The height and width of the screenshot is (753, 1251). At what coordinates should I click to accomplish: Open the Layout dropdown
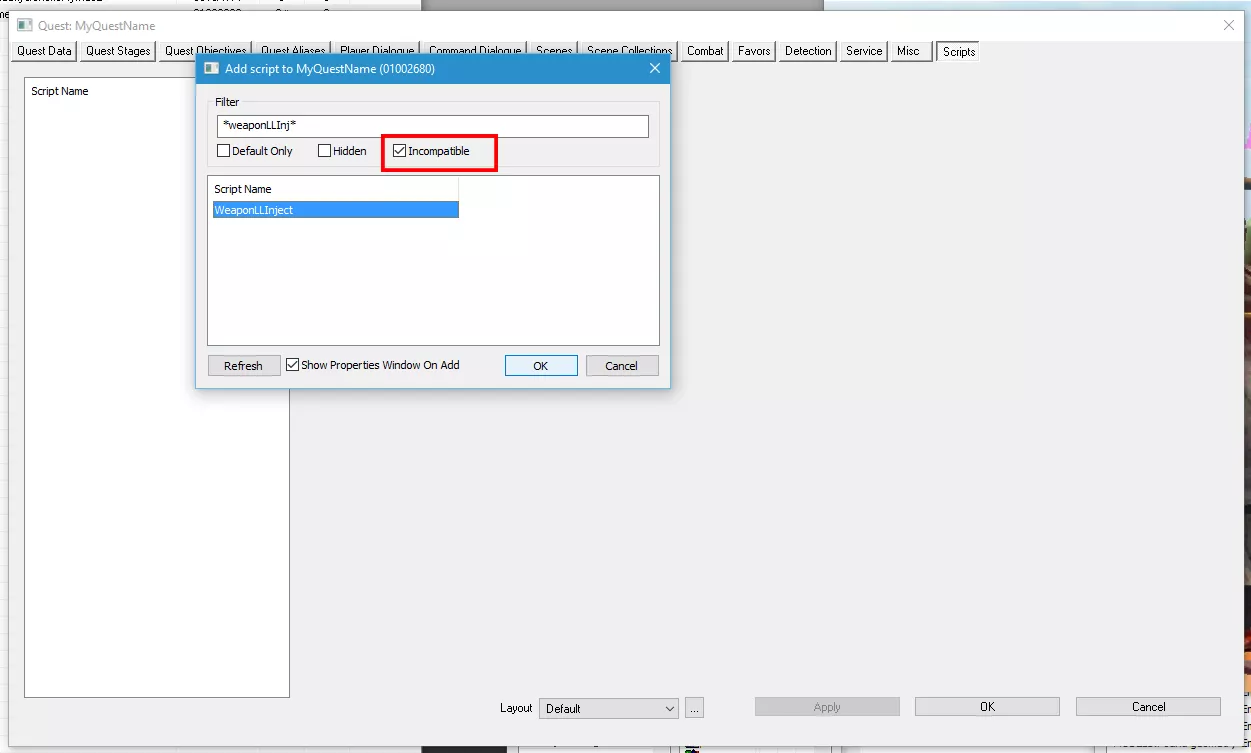pos(608,708)
